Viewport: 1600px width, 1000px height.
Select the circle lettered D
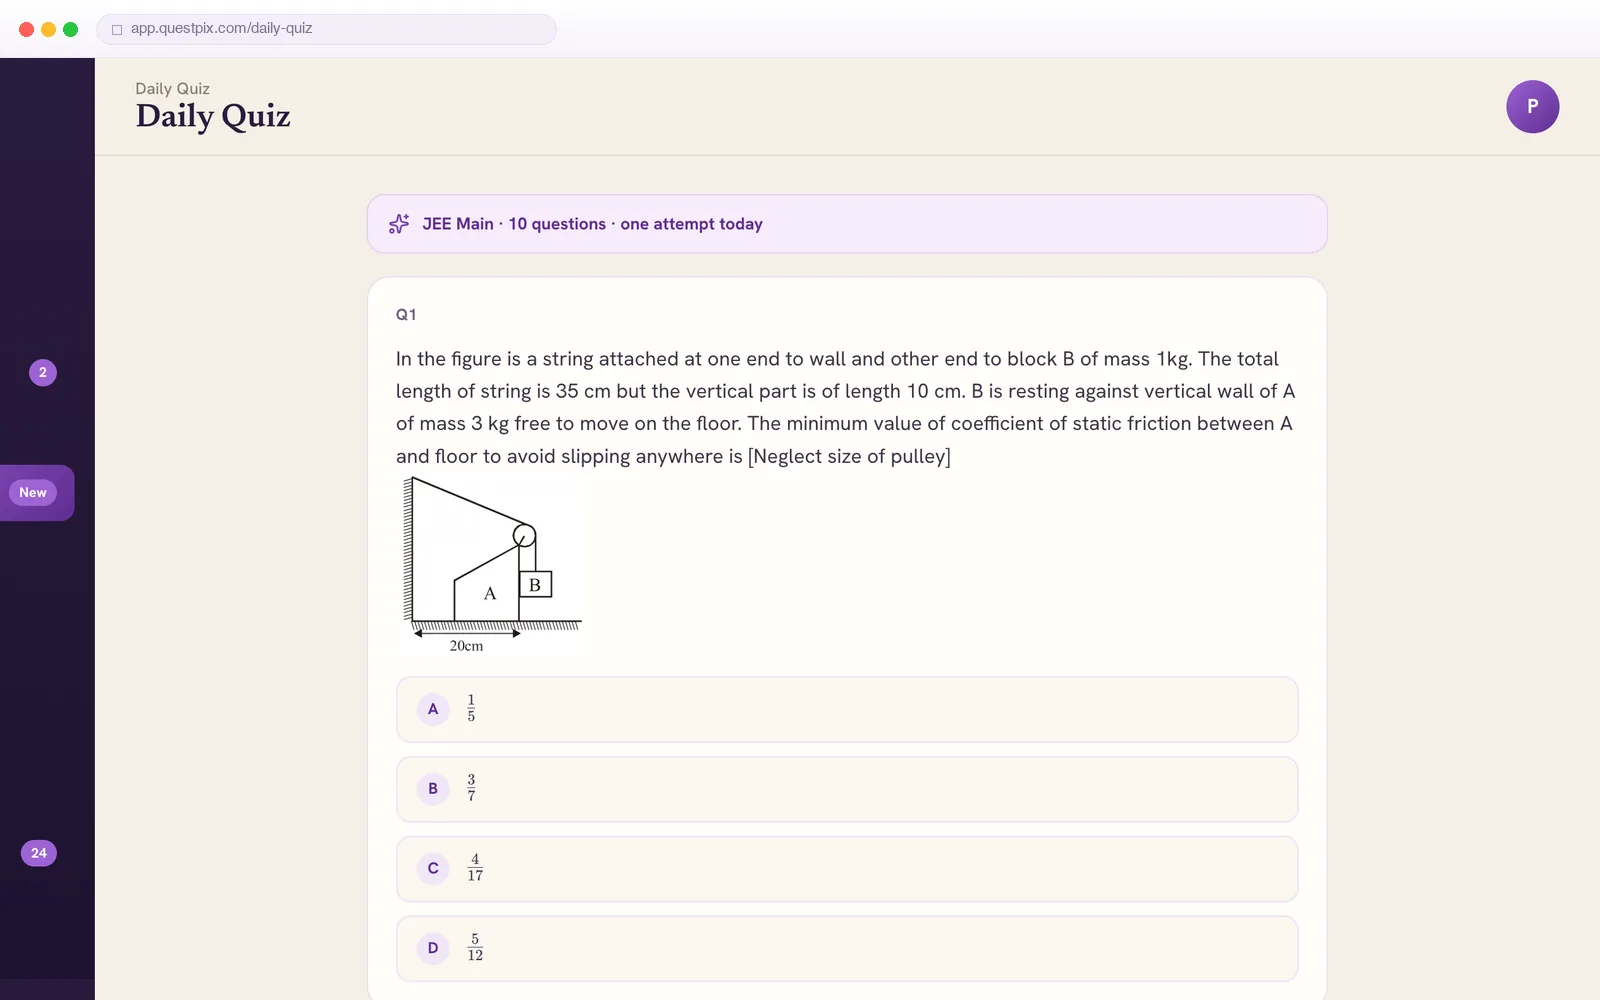[433, 948]
